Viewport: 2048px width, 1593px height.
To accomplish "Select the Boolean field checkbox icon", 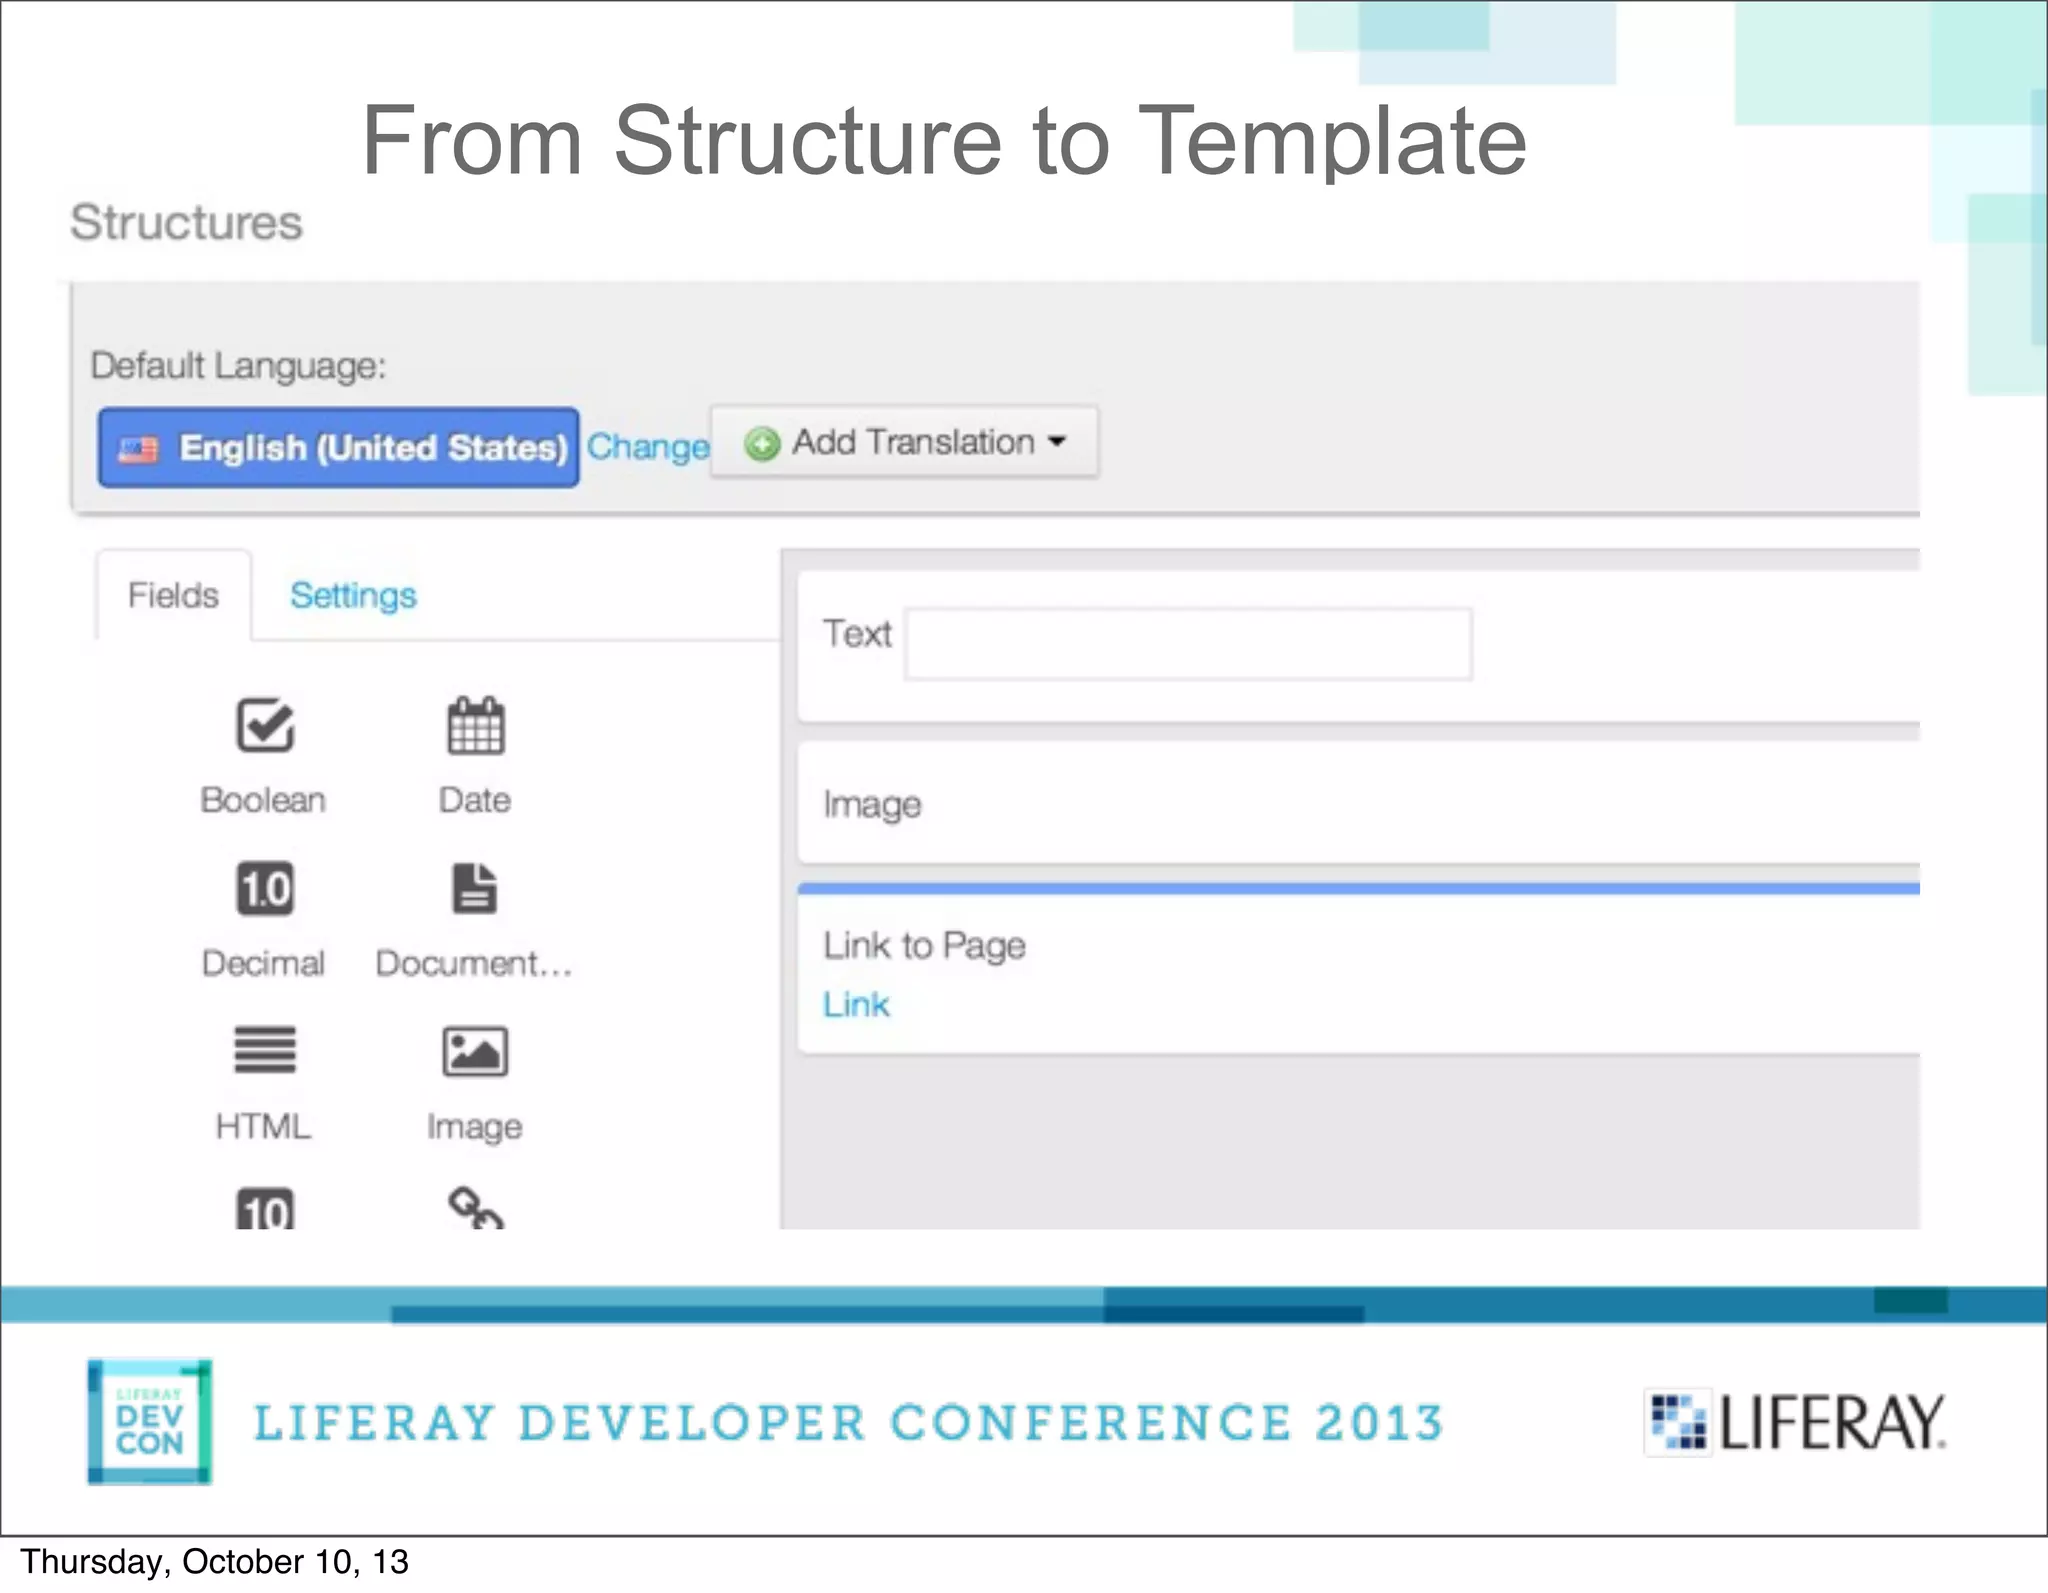I will 265,725.
